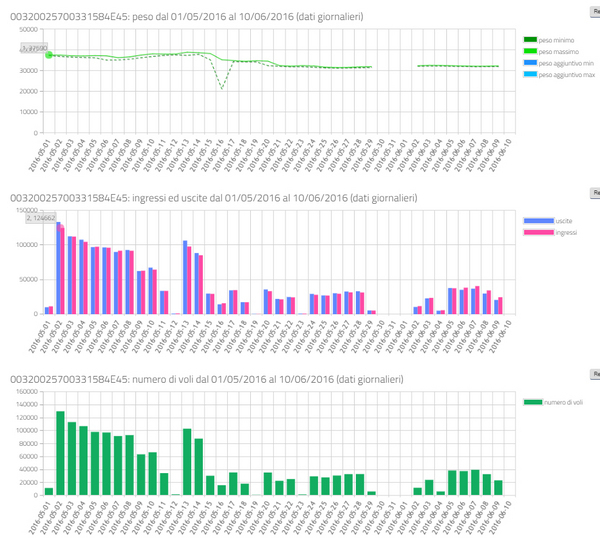Click the '2, 124662' tooltip on the bar chart
The image size is (600, 538).
41,217
